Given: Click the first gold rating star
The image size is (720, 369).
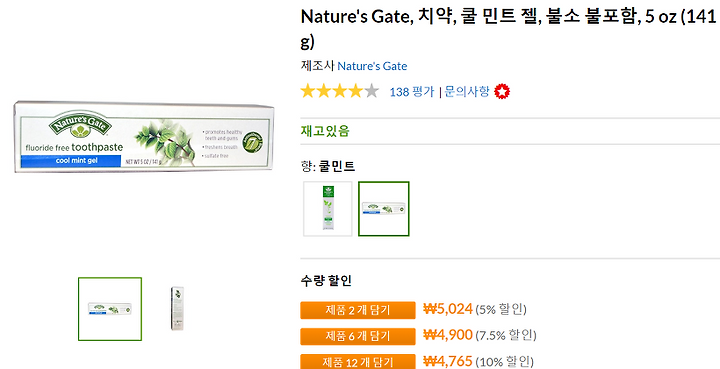Looking at the screenshot, I should pyautogui.click(x=308, y=91).
